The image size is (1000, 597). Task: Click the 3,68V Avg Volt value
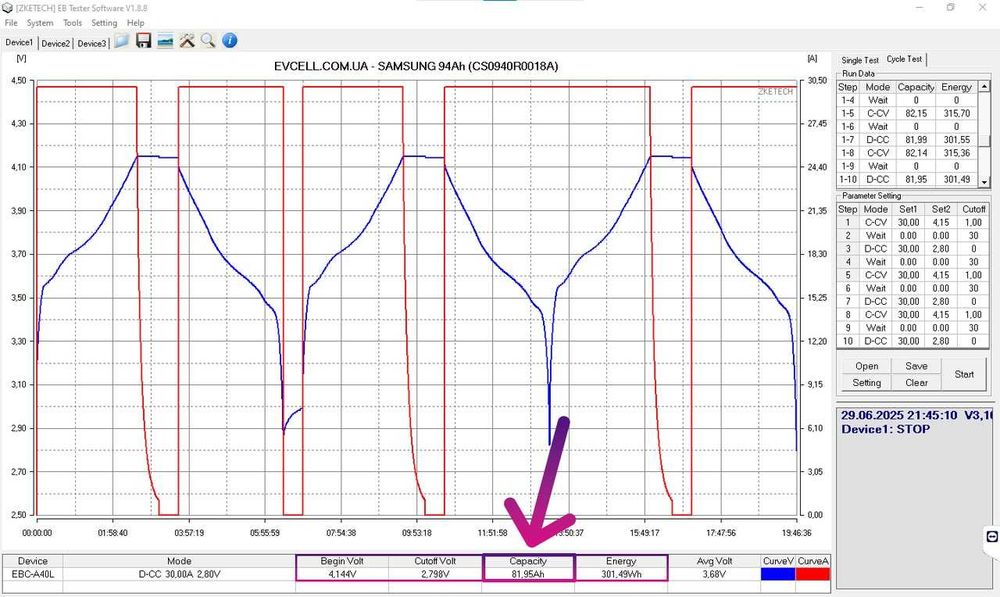pyautogui.click(x=714, y=574)
